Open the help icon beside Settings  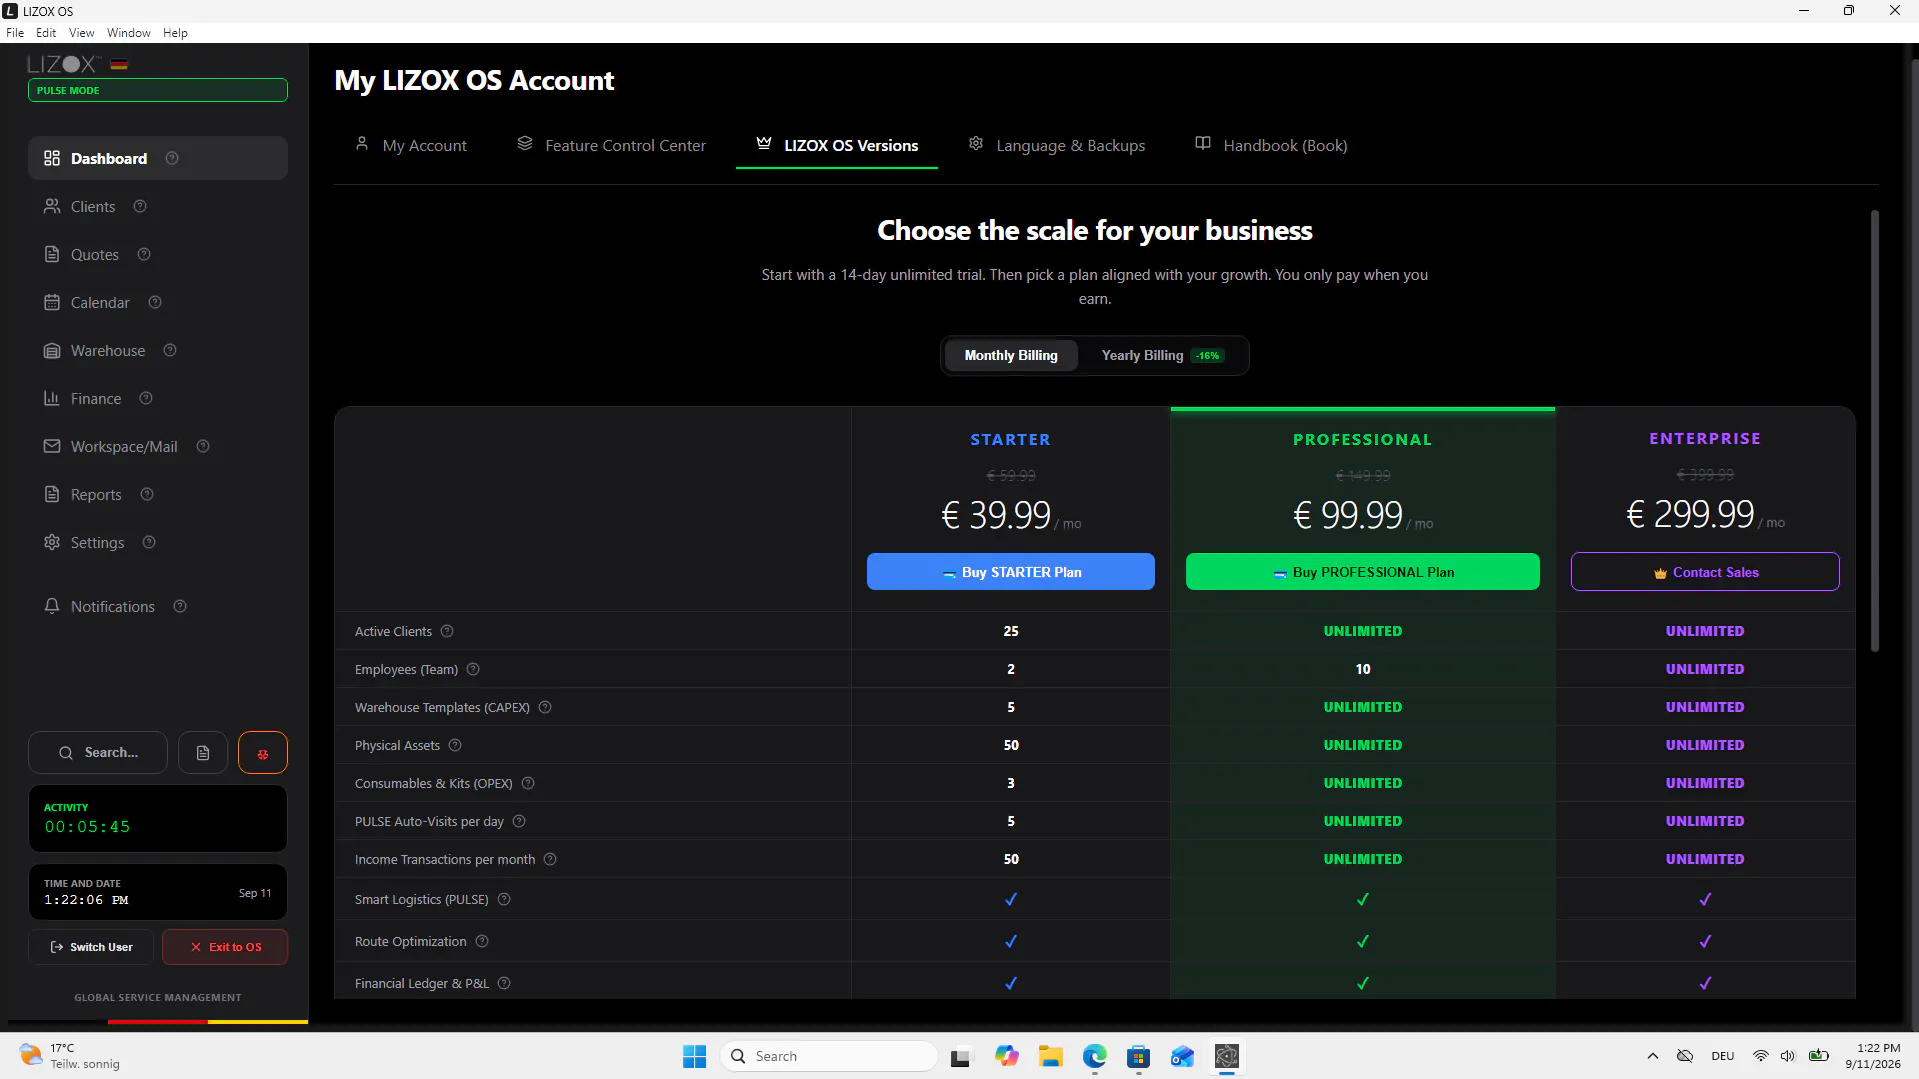tap(149, 542)
